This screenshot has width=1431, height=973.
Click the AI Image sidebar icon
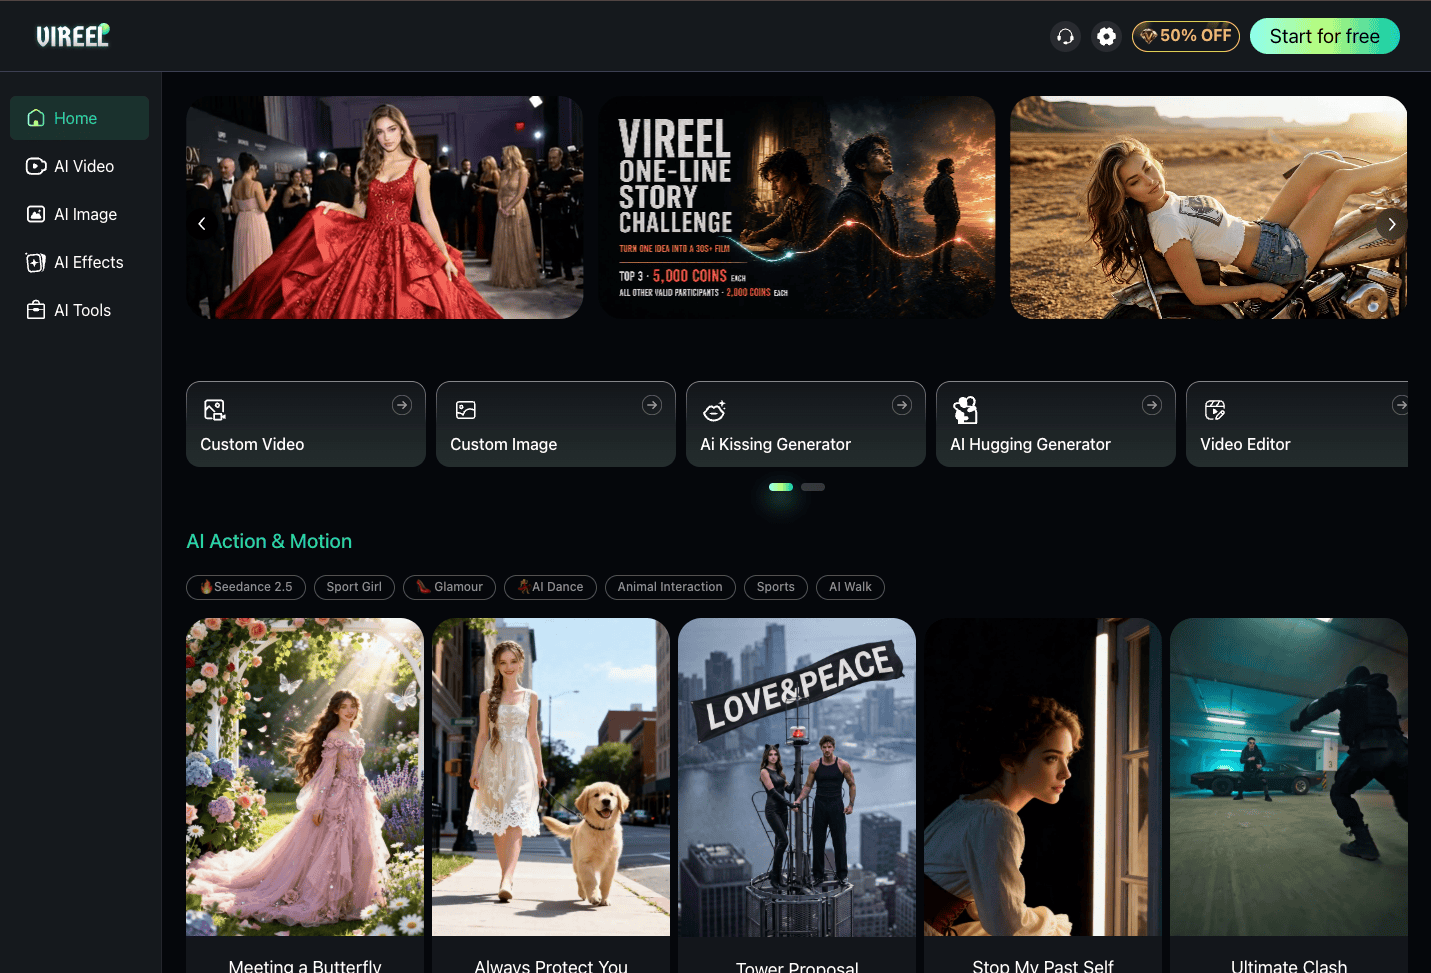click(x=36, y=214)
